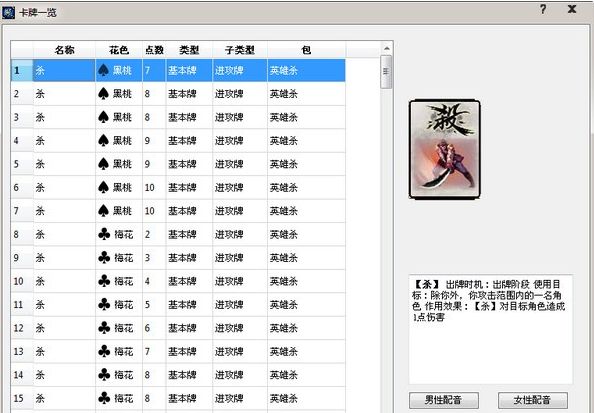Click the 英雄杀 cell in row 12
This screenshot has height=413, width=594.
click(306, 328)
